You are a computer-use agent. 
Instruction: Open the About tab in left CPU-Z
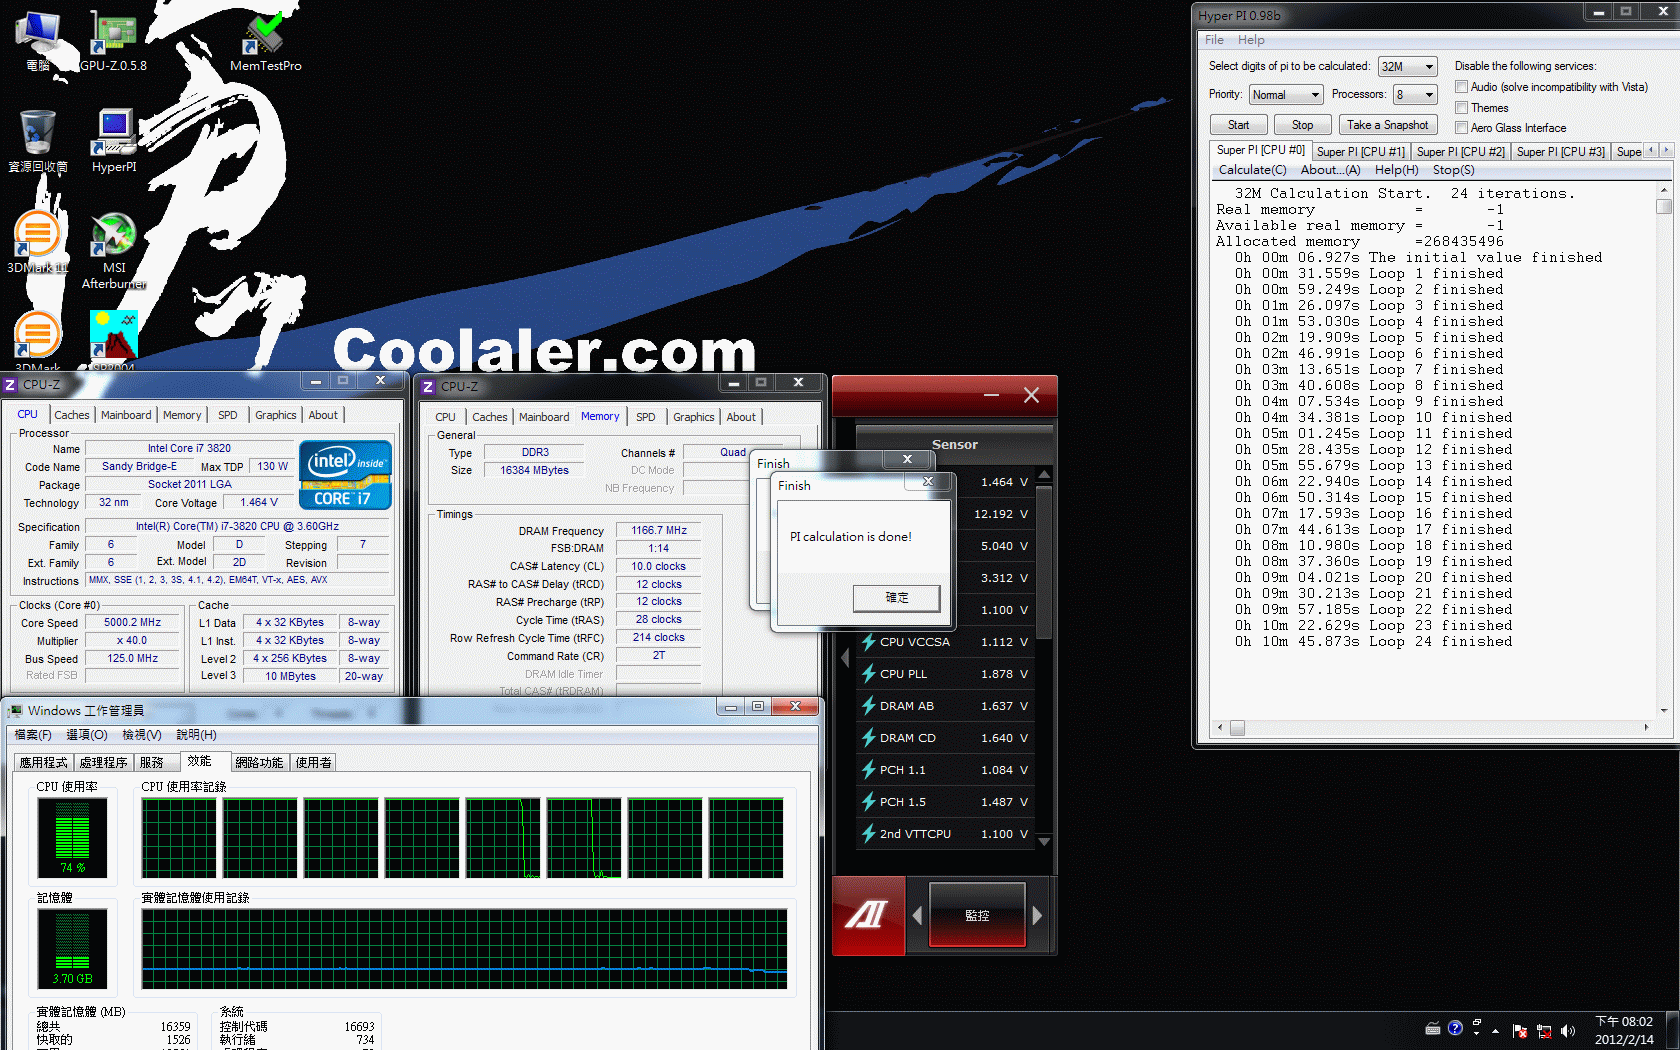(323, 415)
